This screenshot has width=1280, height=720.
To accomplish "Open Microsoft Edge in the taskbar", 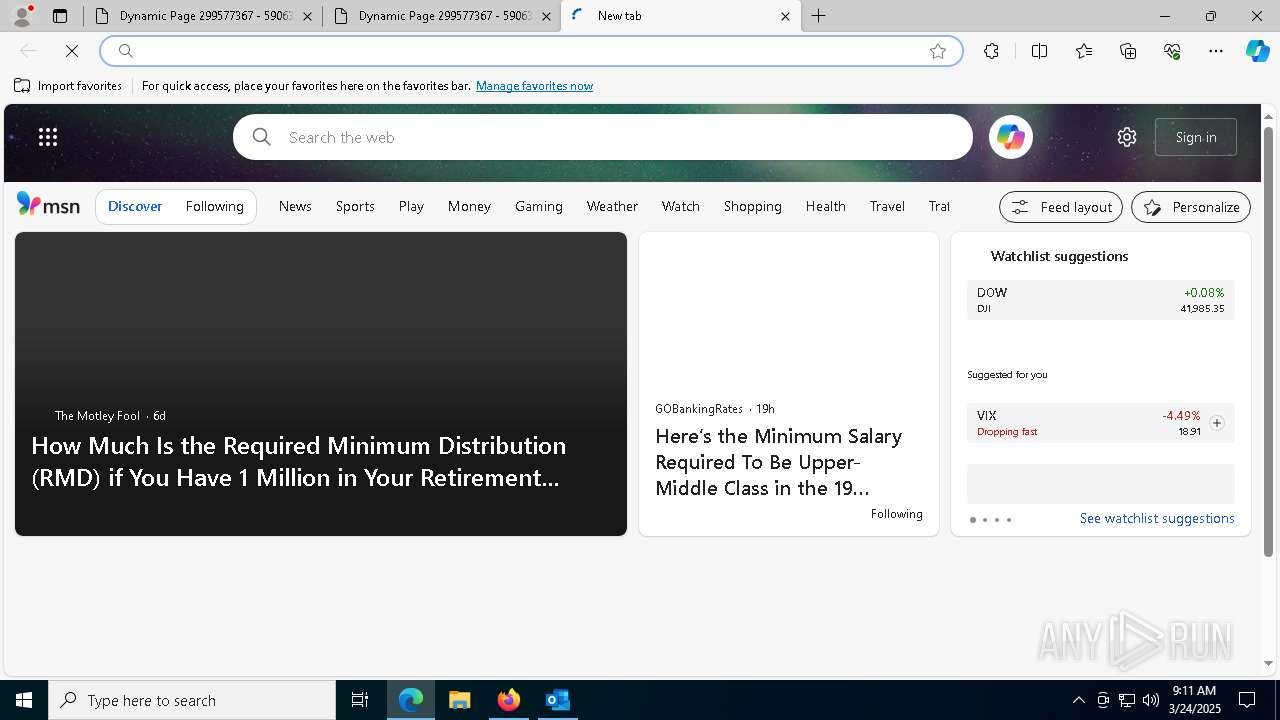I will click(411, 700).
